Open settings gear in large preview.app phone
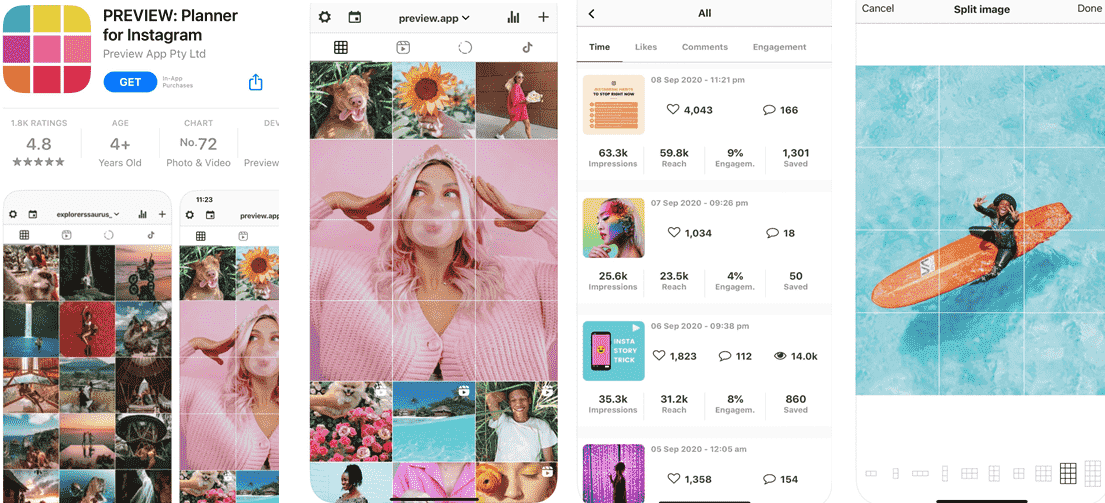 click(x=324, y=17)
